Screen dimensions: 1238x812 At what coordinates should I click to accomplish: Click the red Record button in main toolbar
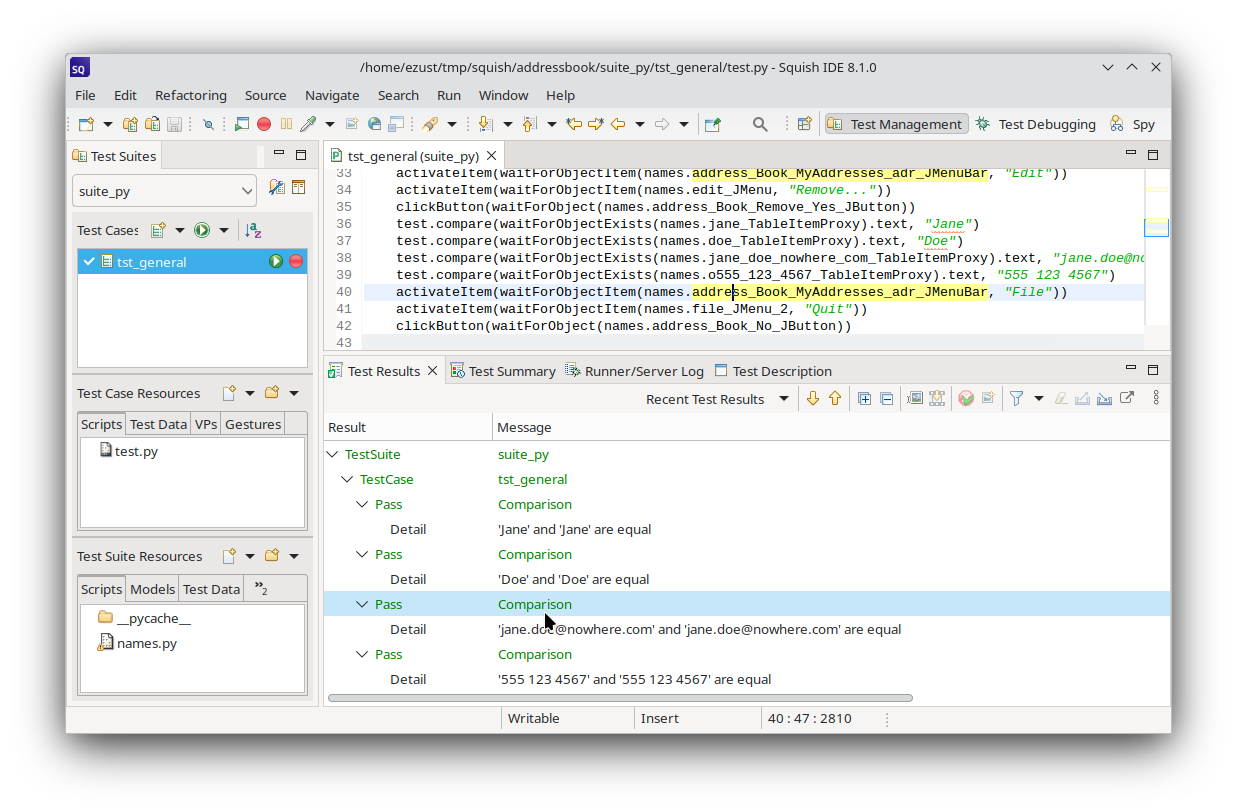click(x=264, y=124)
